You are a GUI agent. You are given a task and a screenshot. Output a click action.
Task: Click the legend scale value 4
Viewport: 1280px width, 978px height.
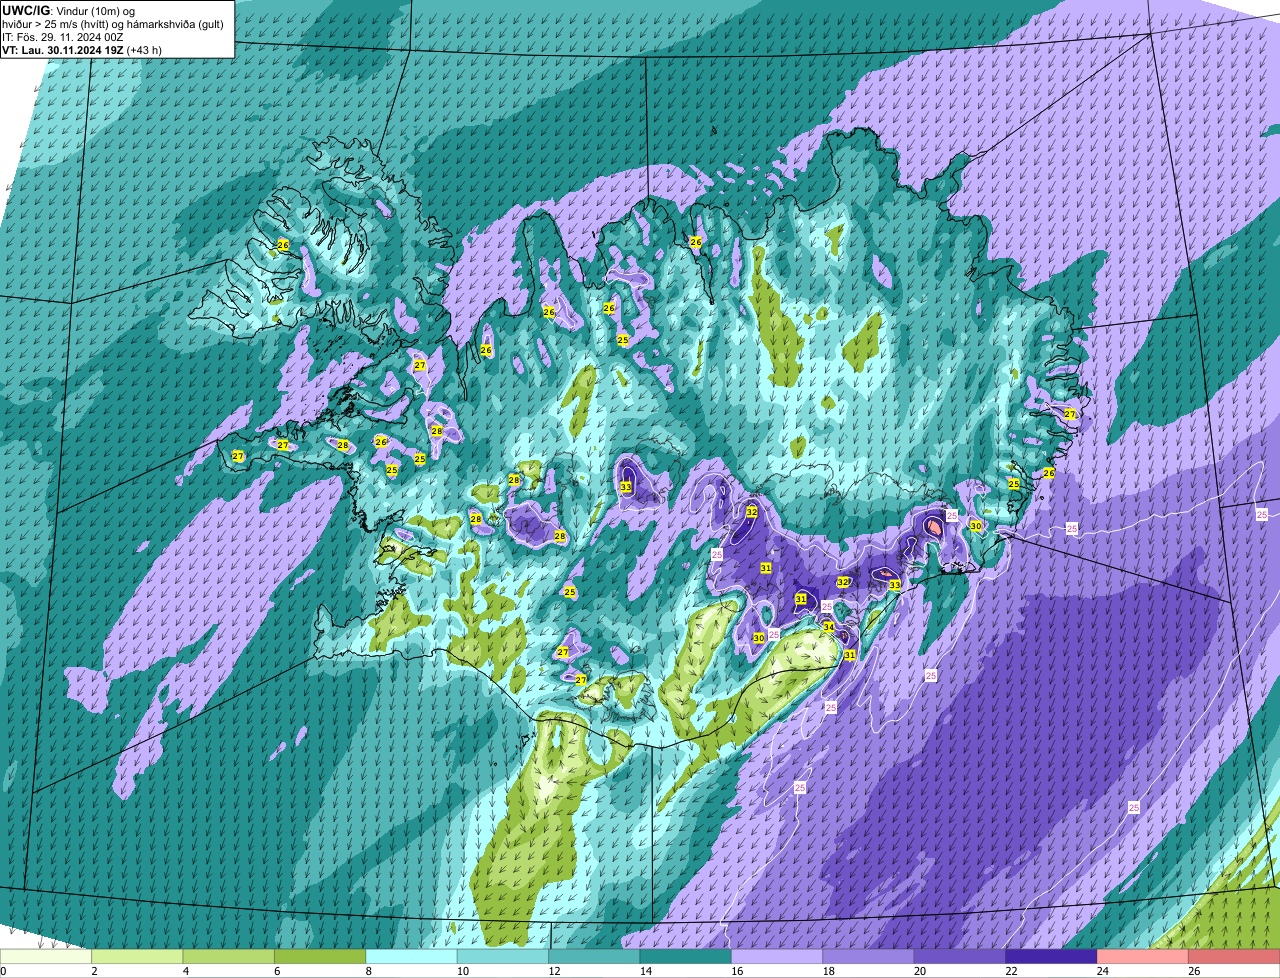coord(186,971)
